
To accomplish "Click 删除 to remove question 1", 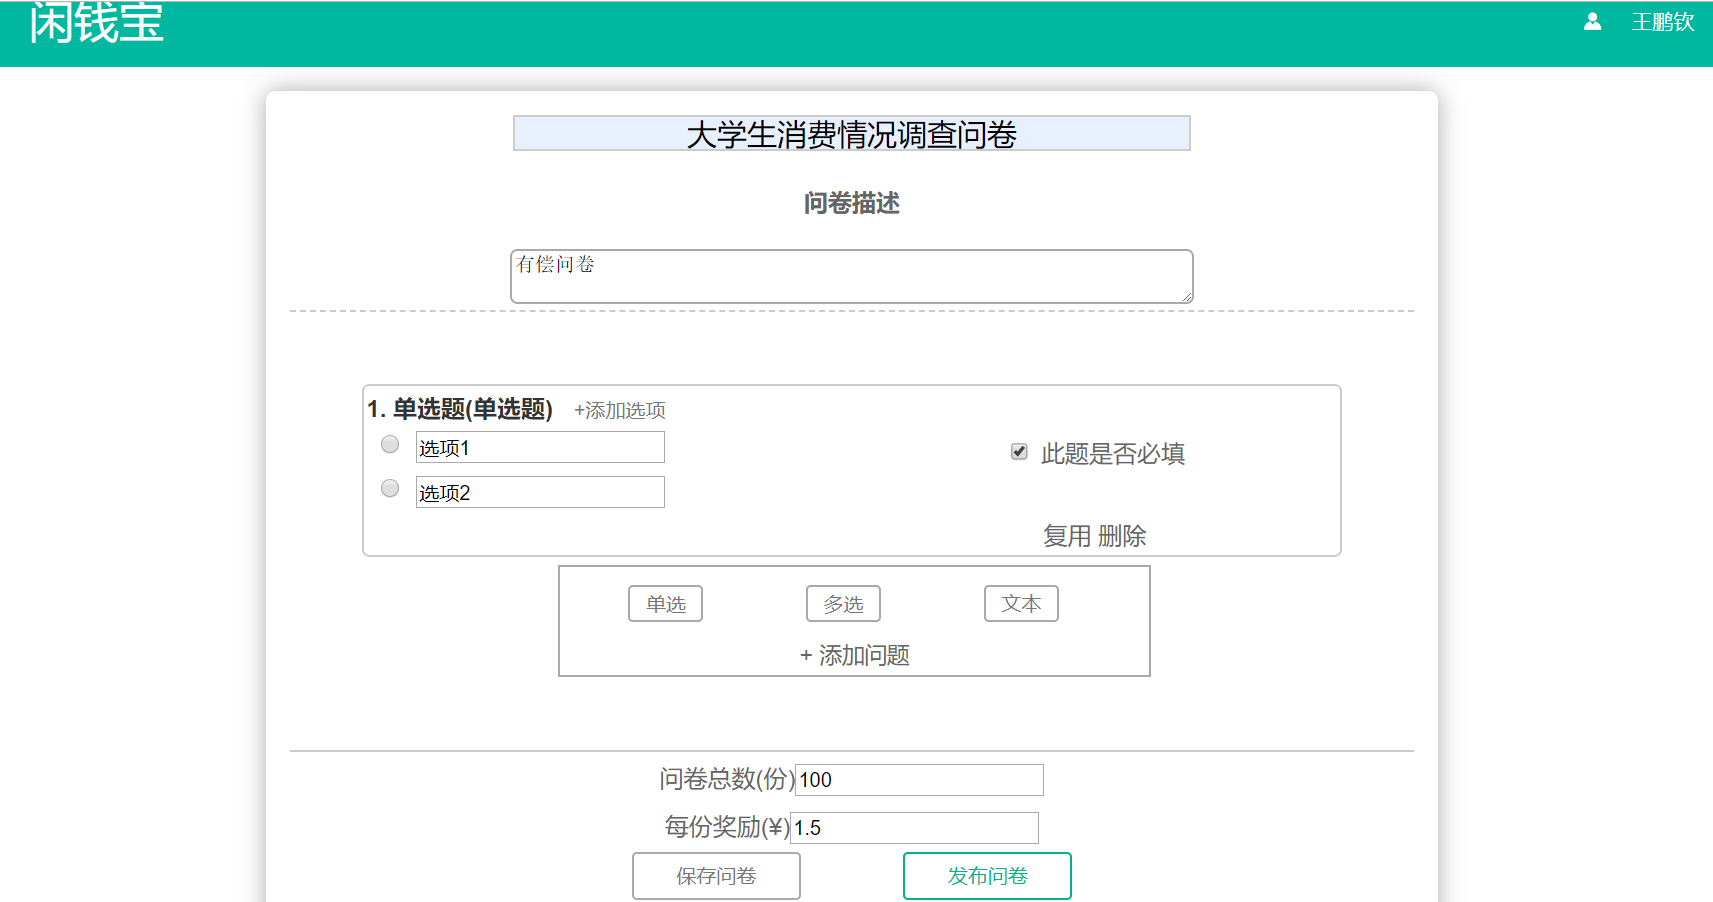I will (1122, 536).
